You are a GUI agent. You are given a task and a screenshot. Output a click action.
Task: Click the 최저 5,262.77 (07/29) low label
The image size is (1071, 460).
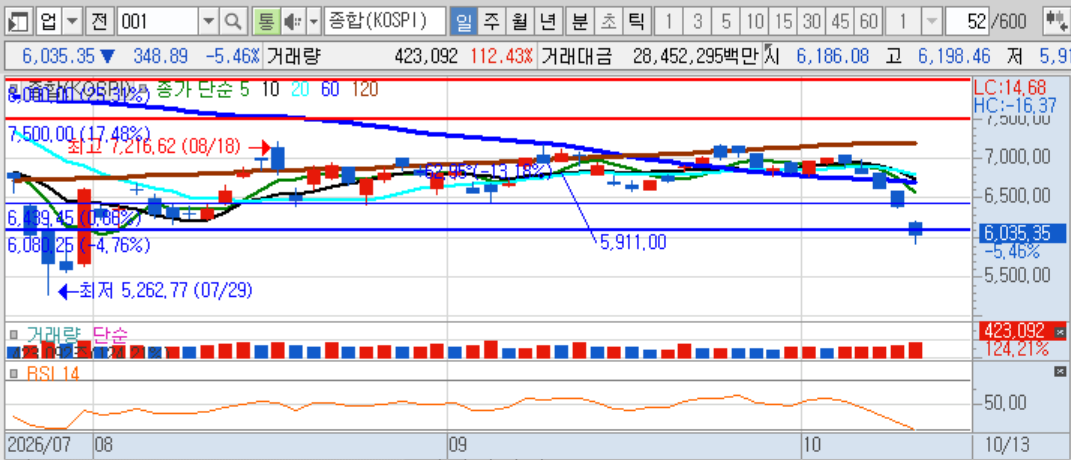click(166, 291)
